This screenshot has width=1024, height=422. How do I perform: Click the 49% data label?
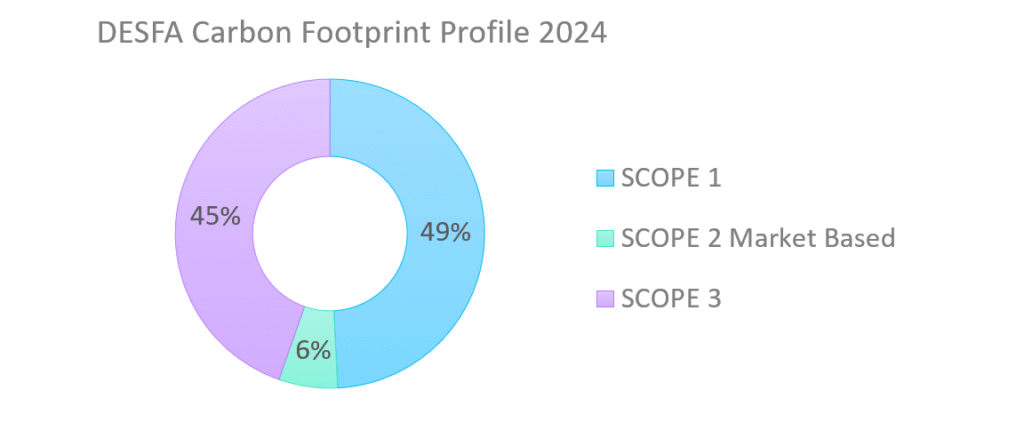pos(444,232)
